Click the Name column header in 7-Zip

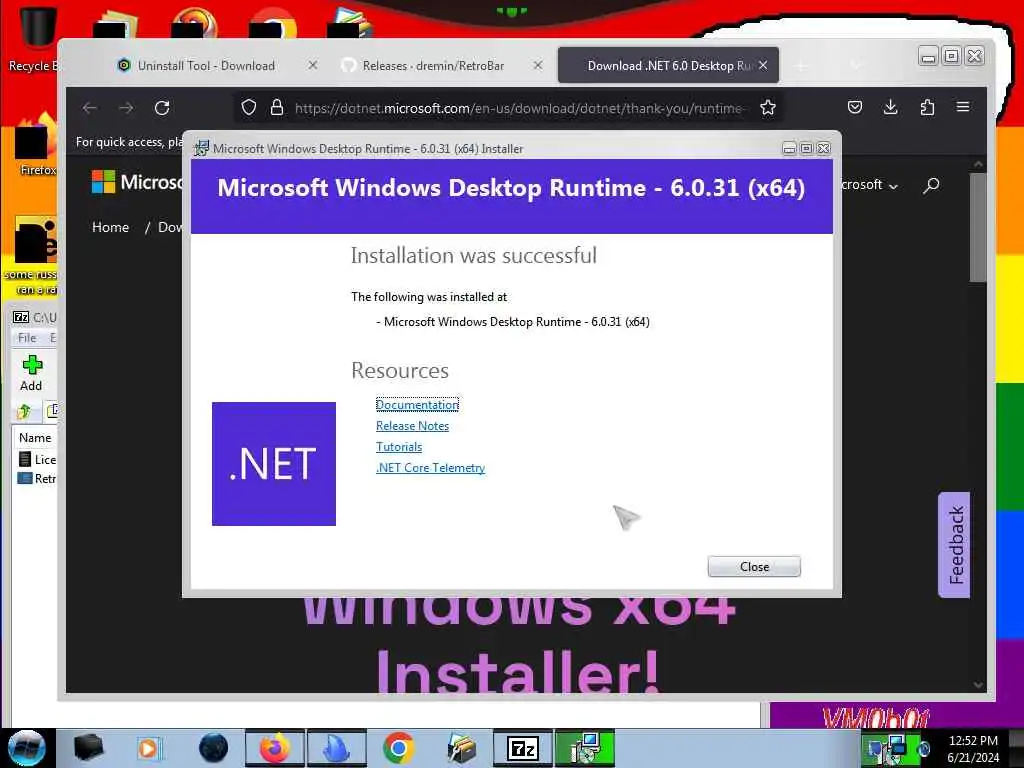point(35,438)
